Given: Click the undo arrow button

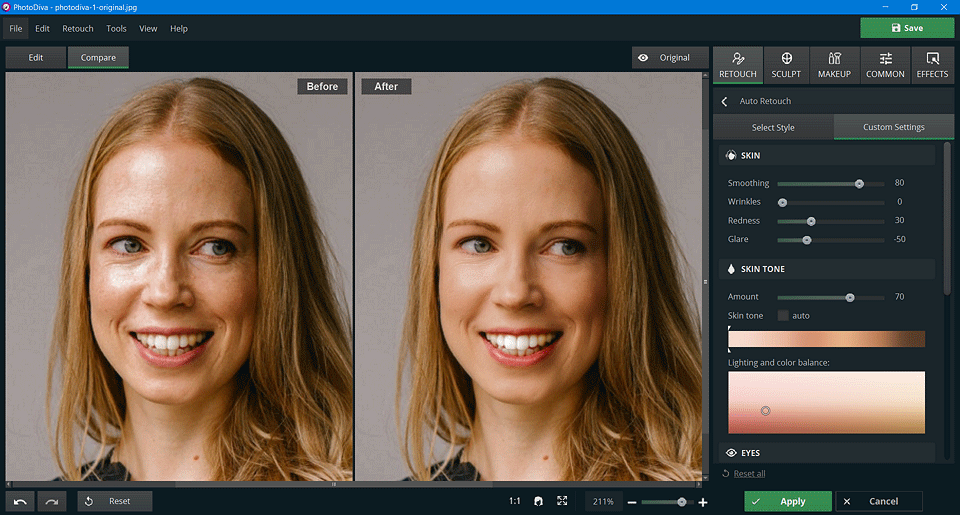Looking at the screenshot, I should (20, 501).
